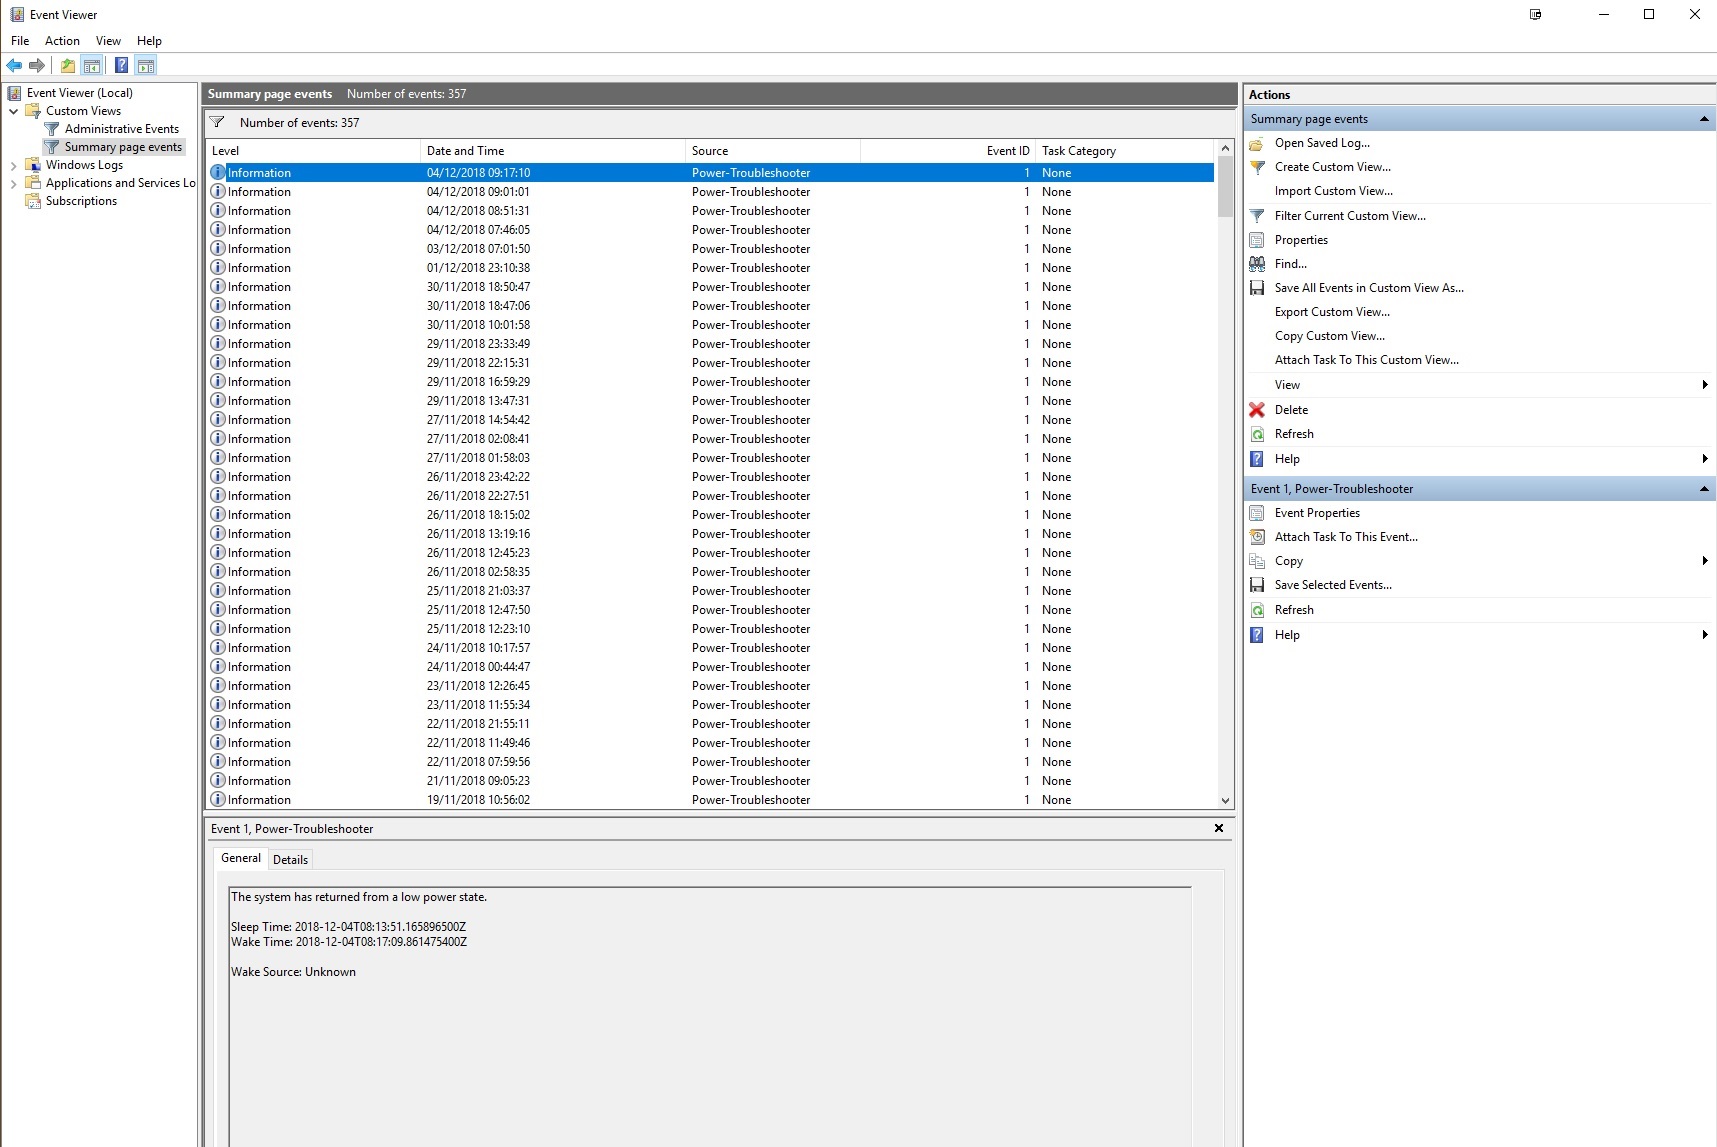Click the Back arrow in toolbar
Image resolution: width=1717 pixels, height=1147 pixels.
(x=14, y=66)
